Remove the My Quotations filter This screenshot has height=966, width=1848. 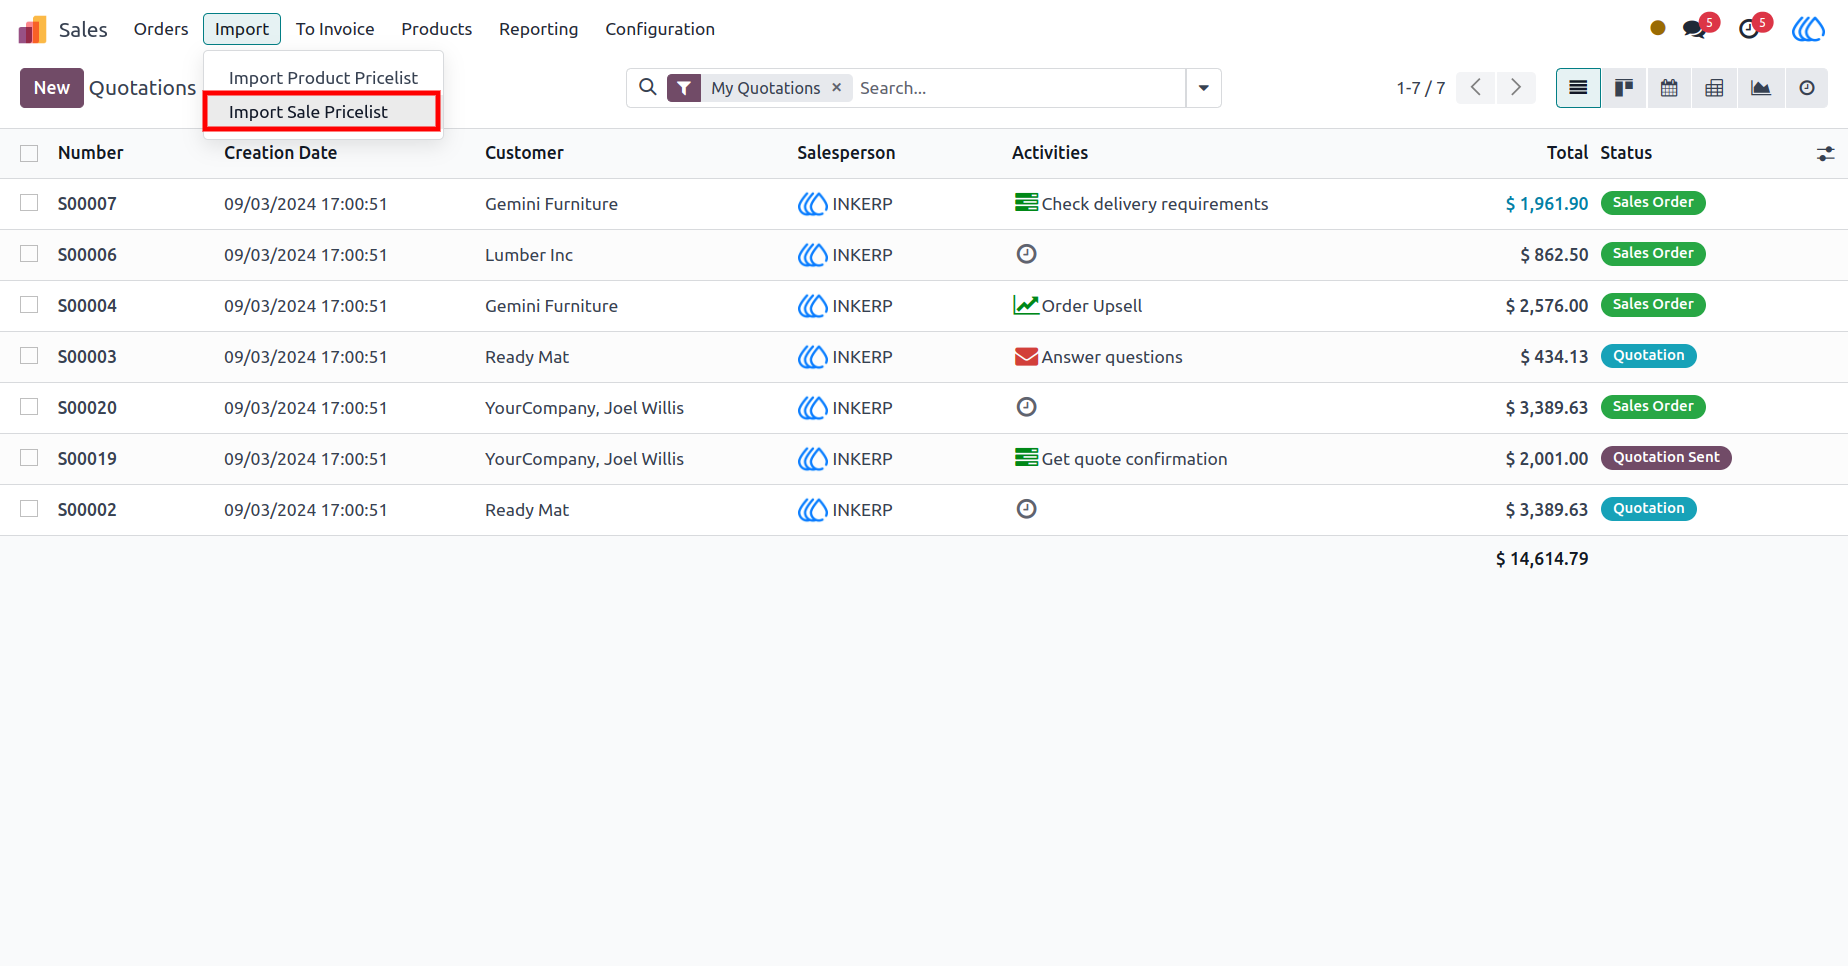[x=837, y=88]
